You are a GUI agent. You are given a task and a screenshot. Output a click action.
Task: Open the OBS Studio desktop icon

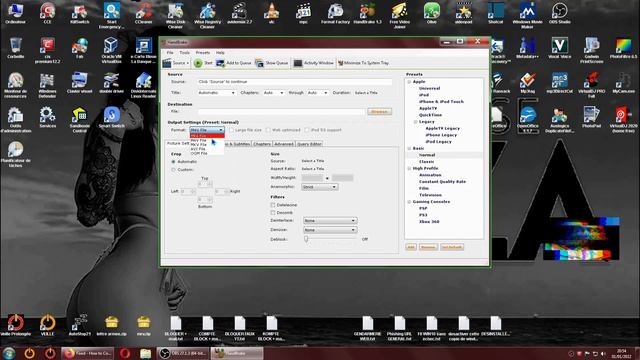[x=559, y=13]
